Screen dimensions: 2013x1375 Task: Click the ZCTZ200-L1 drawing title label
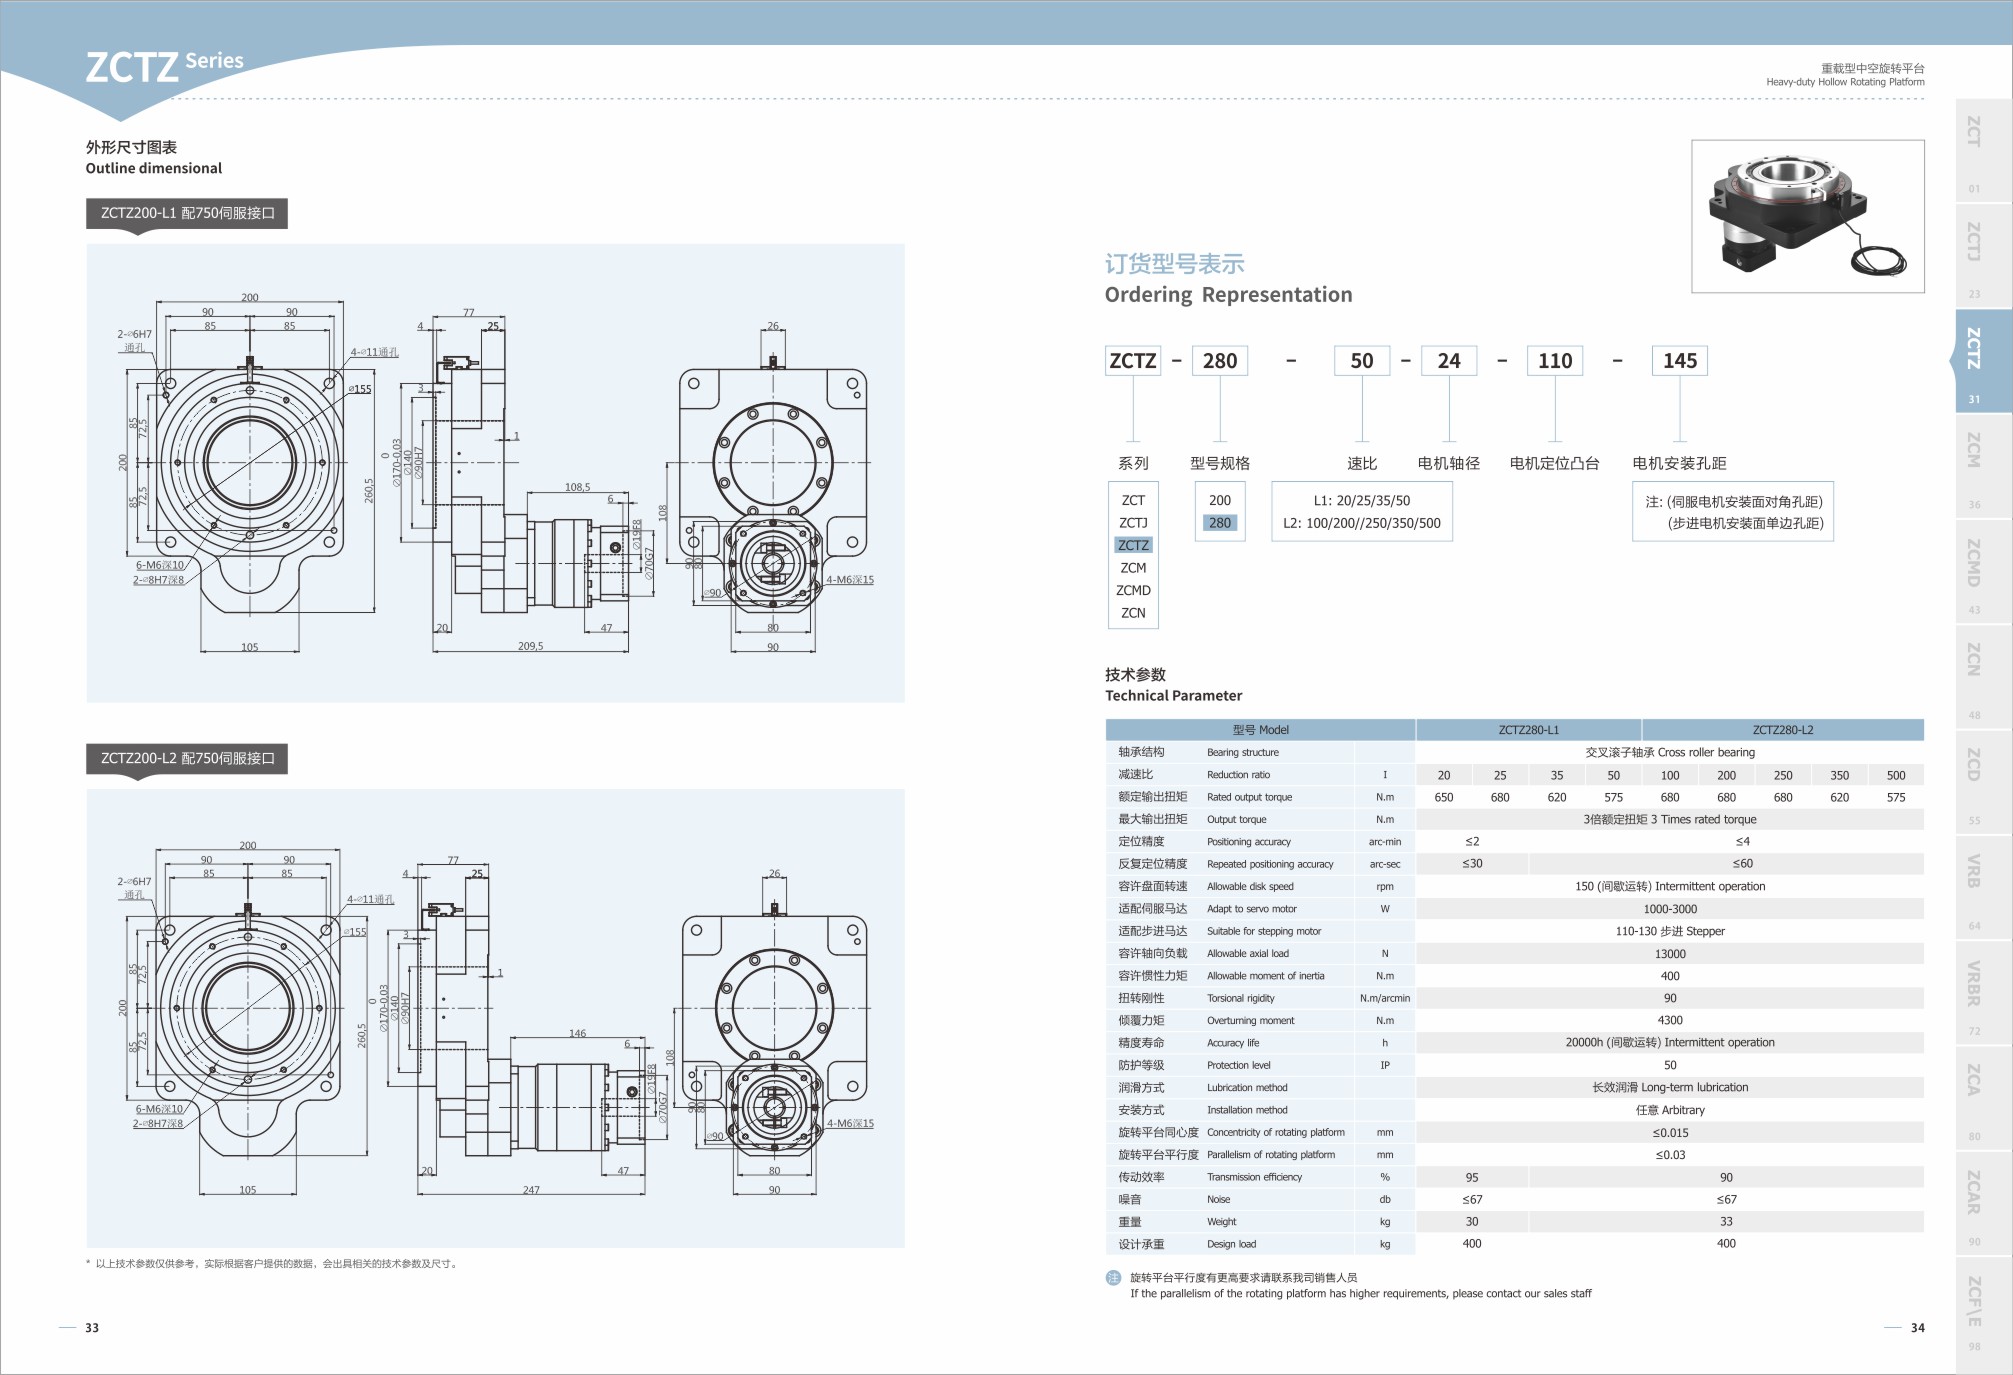187,213
